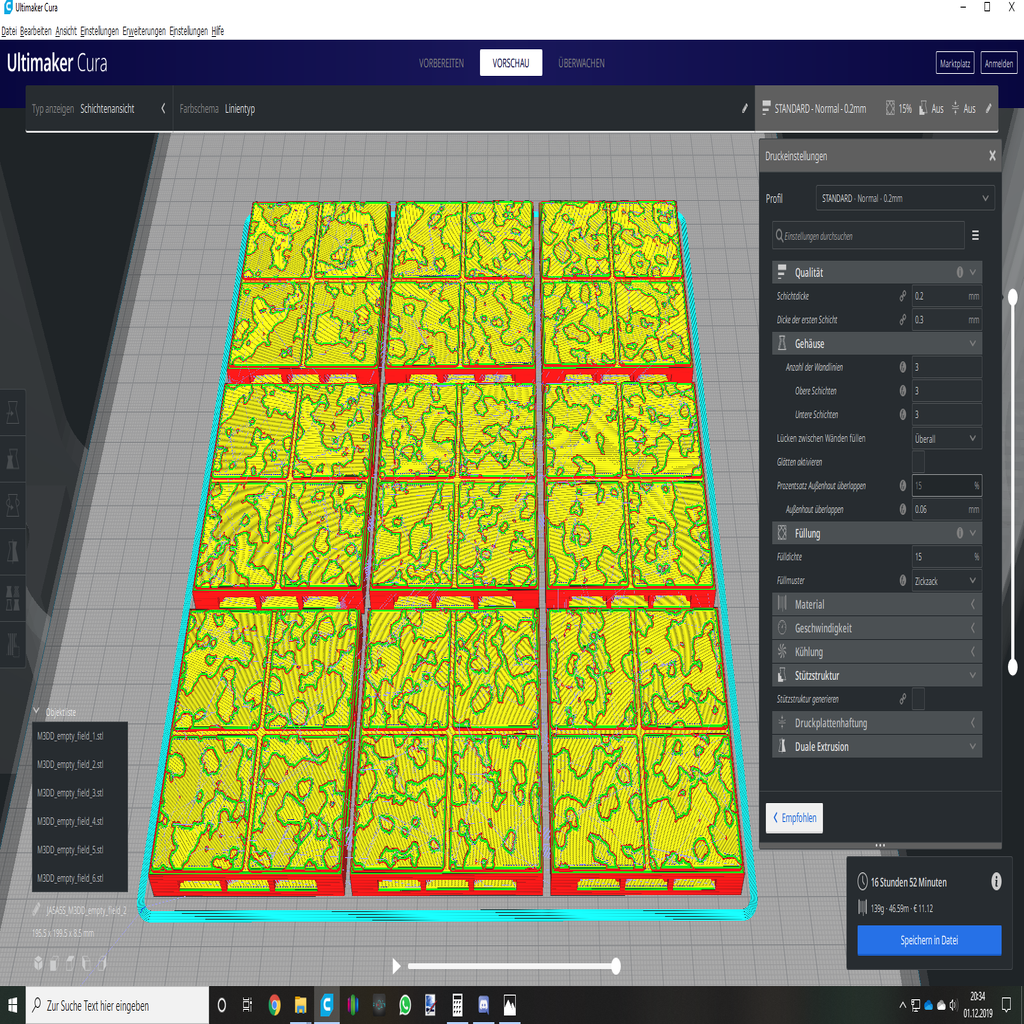This screenshot has height=1024, width=1024.
Task: Click link icon beside Stützstruktur generieren
Action: (x=903, y=699)
